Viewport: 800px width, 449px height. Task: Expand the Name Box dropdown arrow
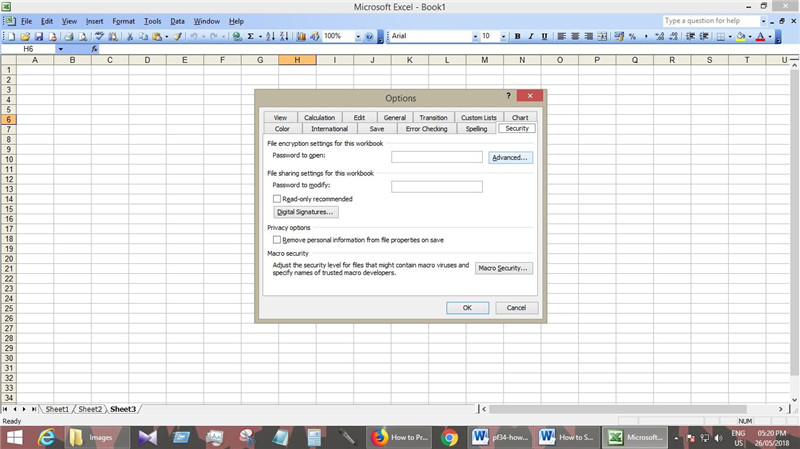coord(60,49)
